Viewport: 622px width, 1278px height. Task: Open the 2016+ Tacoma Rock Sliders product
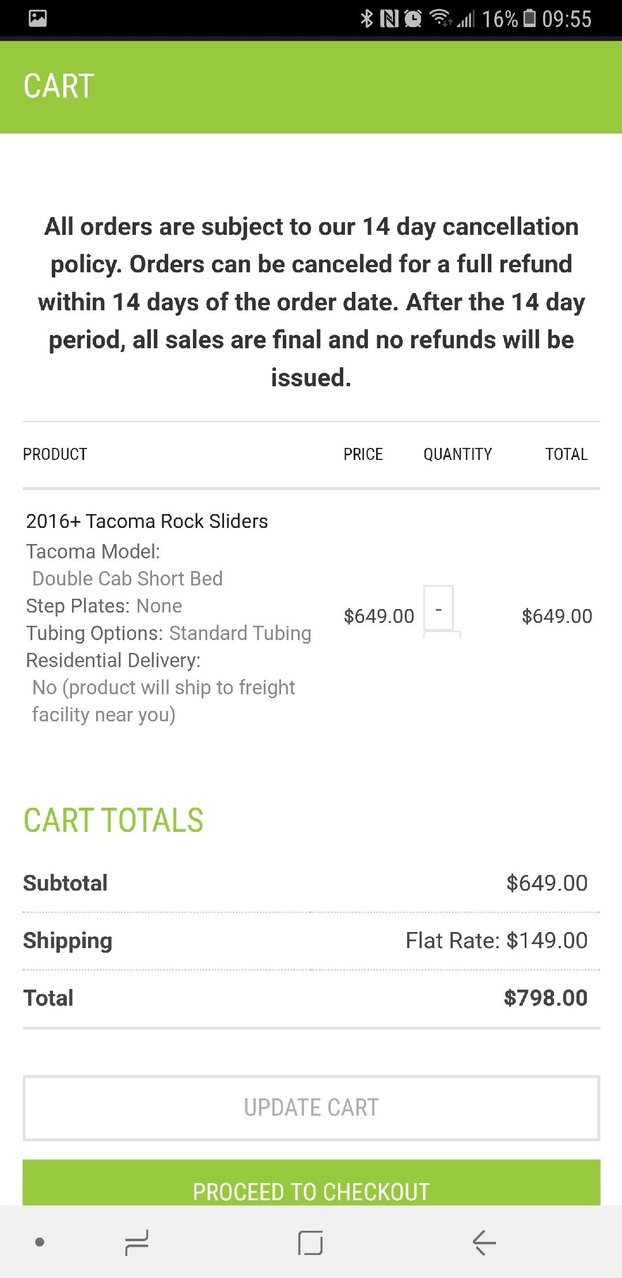coord(147,521)
